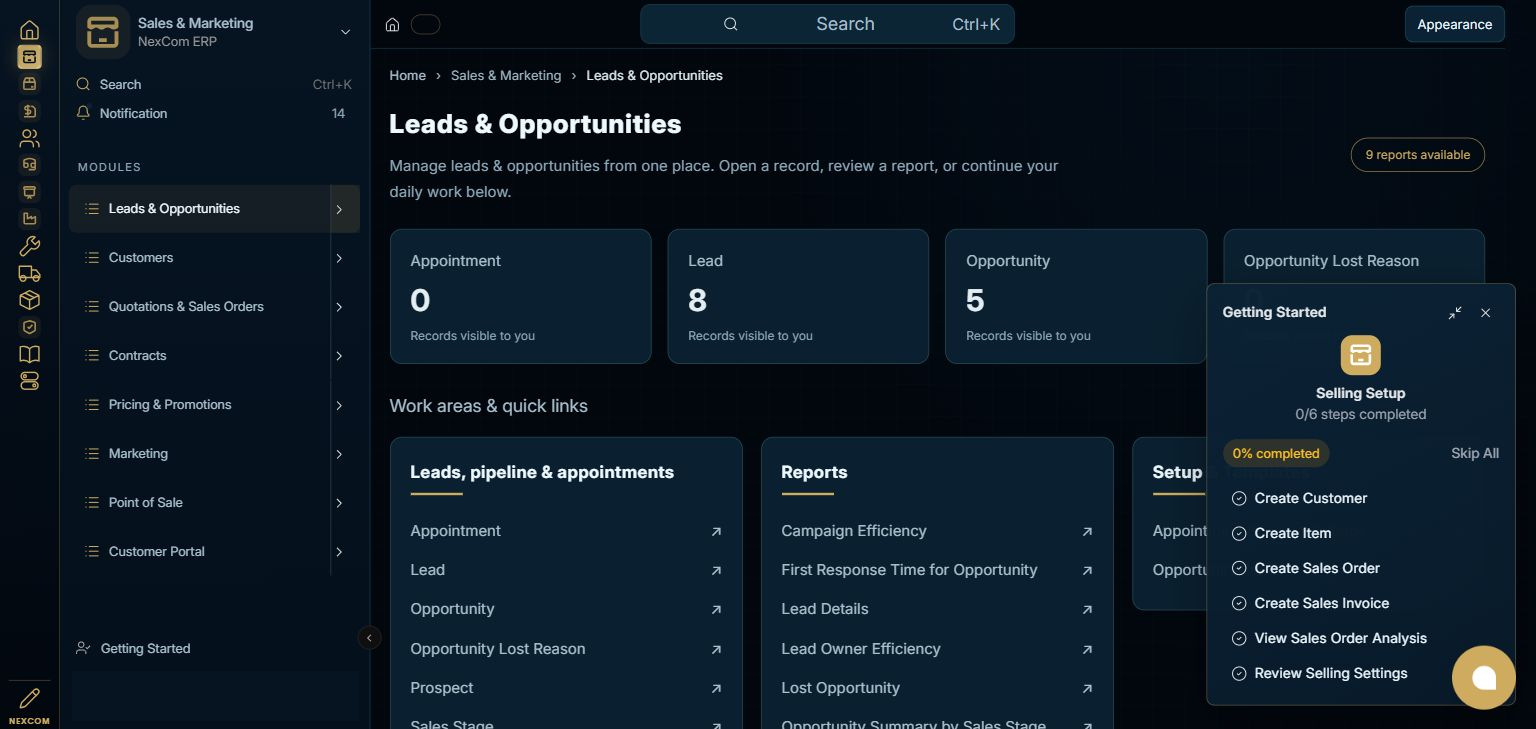1536x729 pixels.
Task: Open the Sales & Marketing workspace dropdown
Action: tap(345, 32)
